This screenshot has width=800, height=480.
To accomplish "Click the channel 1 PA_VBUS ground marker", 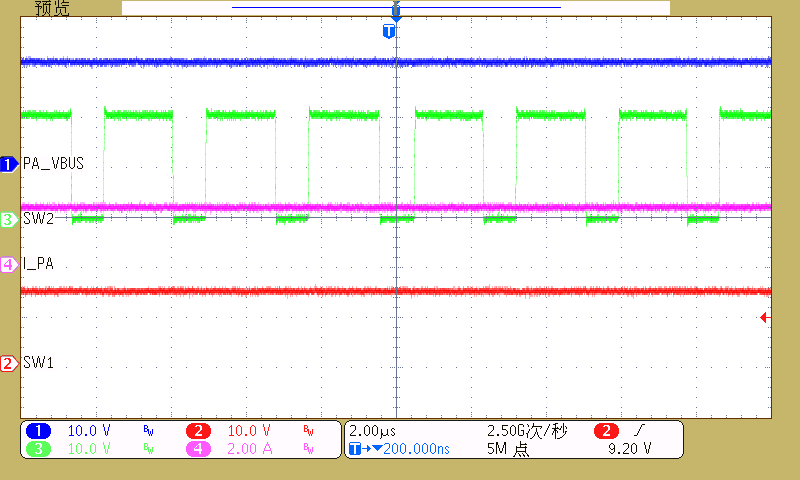I will click(x=9, y=164).
